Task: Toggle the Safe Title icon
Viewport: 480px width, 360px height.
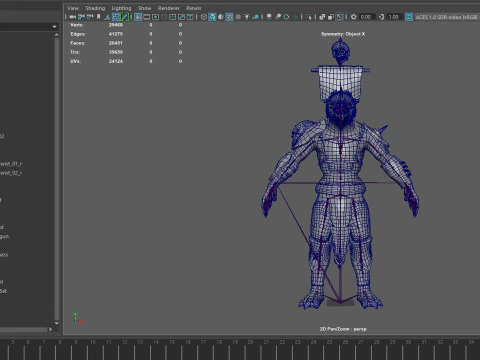Action: [x=190, y=17]
